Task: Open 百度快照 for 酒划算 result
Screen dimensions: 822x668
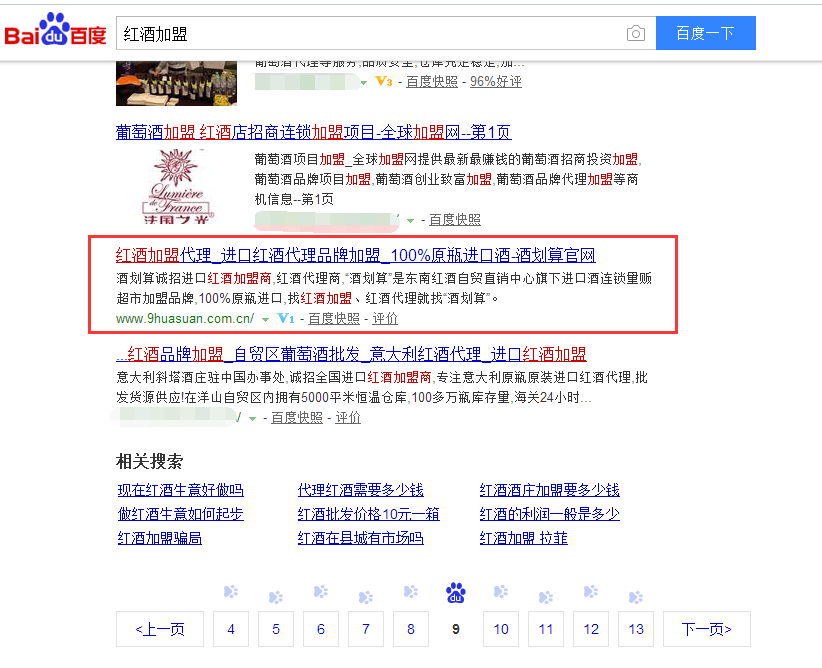Action: [x=334, y=318]
